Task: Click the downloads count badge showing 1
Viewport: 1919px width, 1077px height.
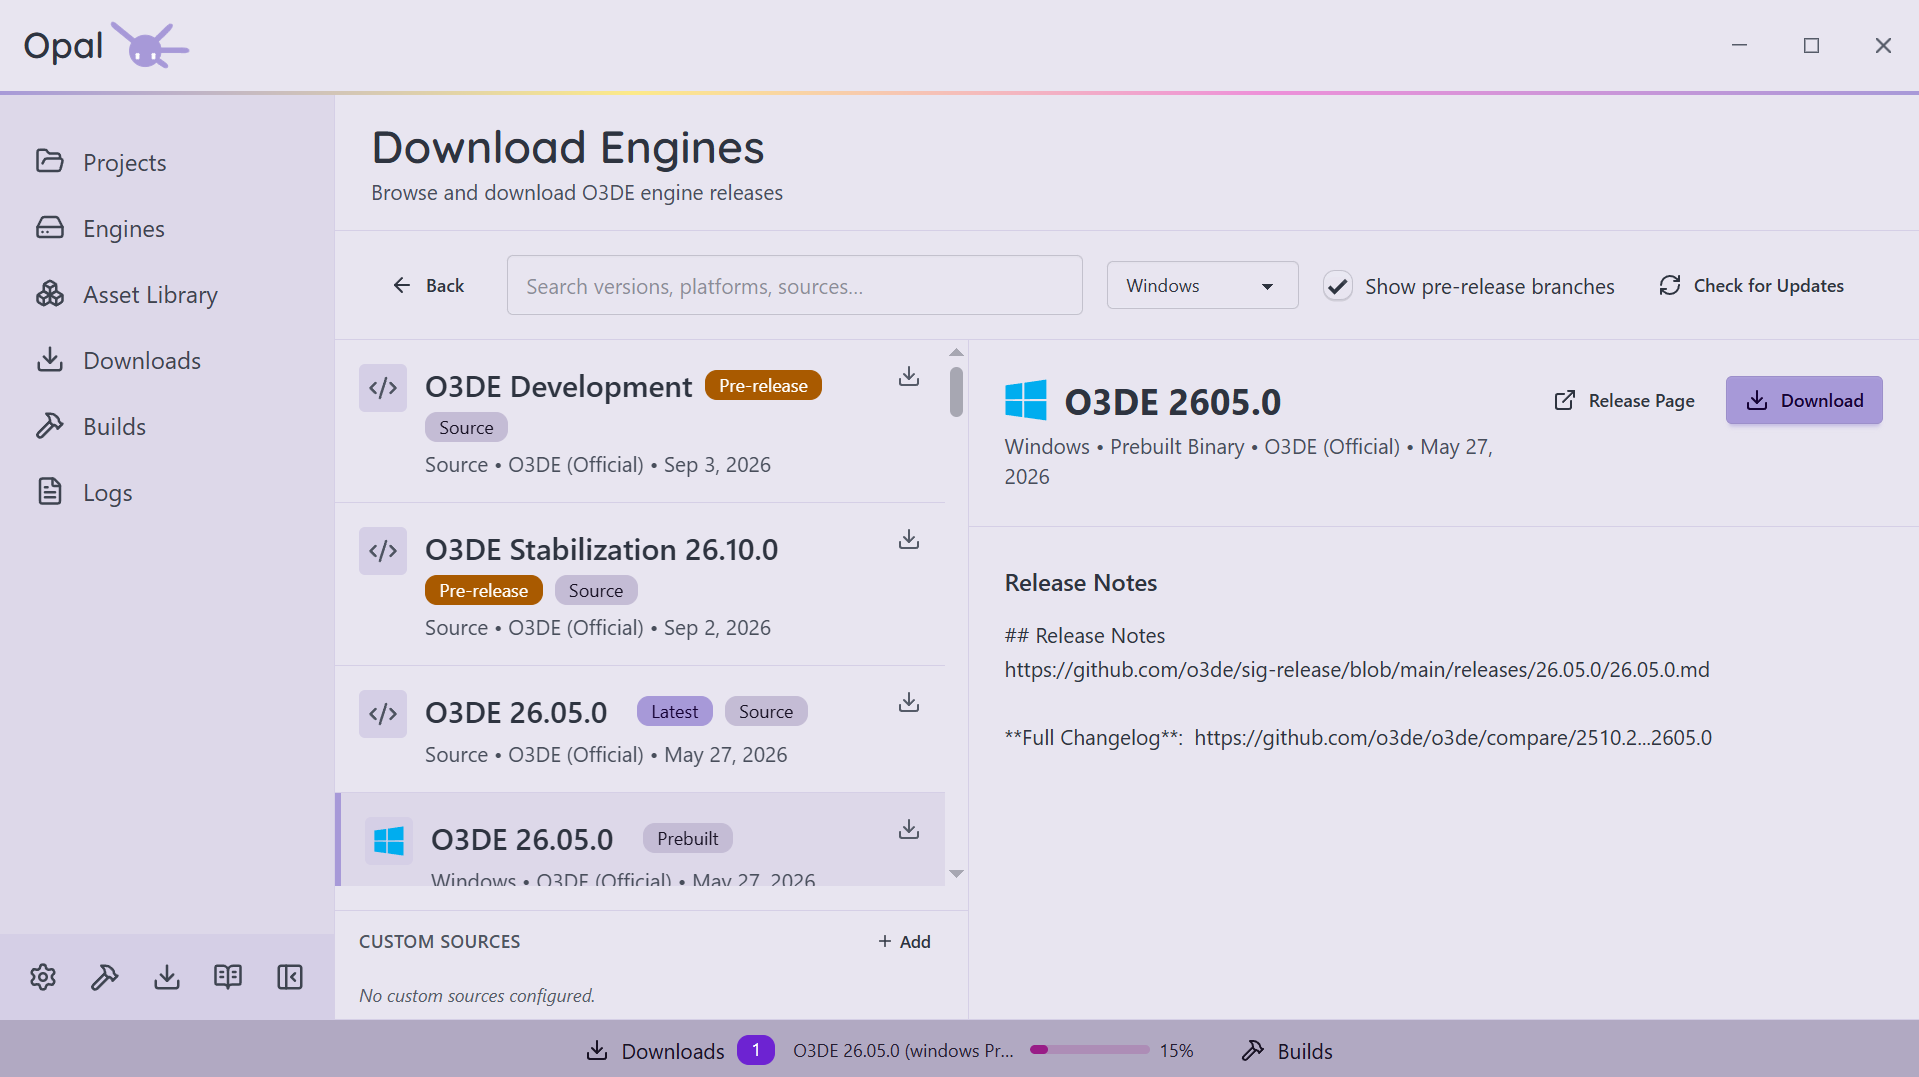Action: (x=756, y=1050)
